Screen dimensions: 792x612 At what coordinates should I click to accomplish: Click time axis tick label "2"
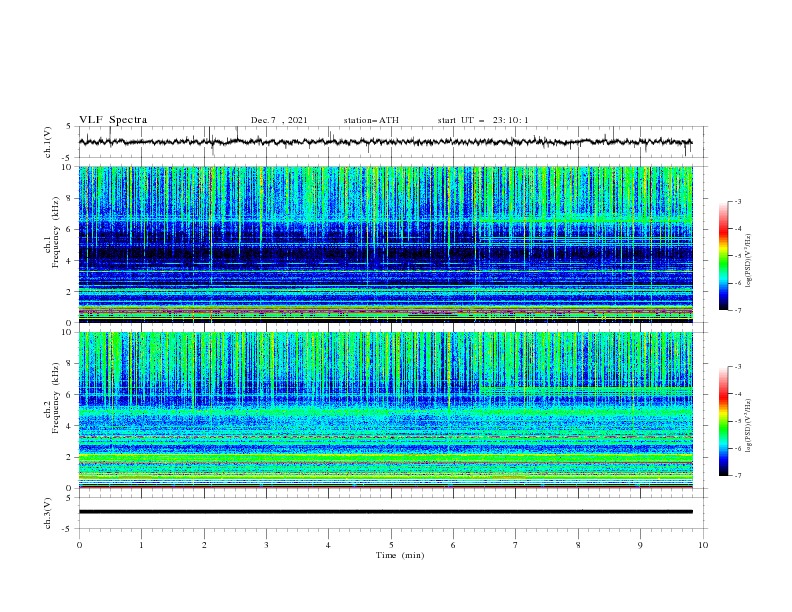(x=204, y=545)
